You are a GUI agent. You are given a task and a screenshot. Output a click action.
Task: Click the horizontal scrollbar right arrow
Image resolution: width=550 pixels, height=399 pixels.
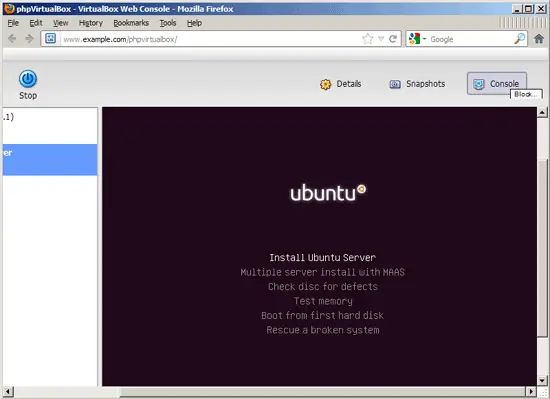[531, 392]
